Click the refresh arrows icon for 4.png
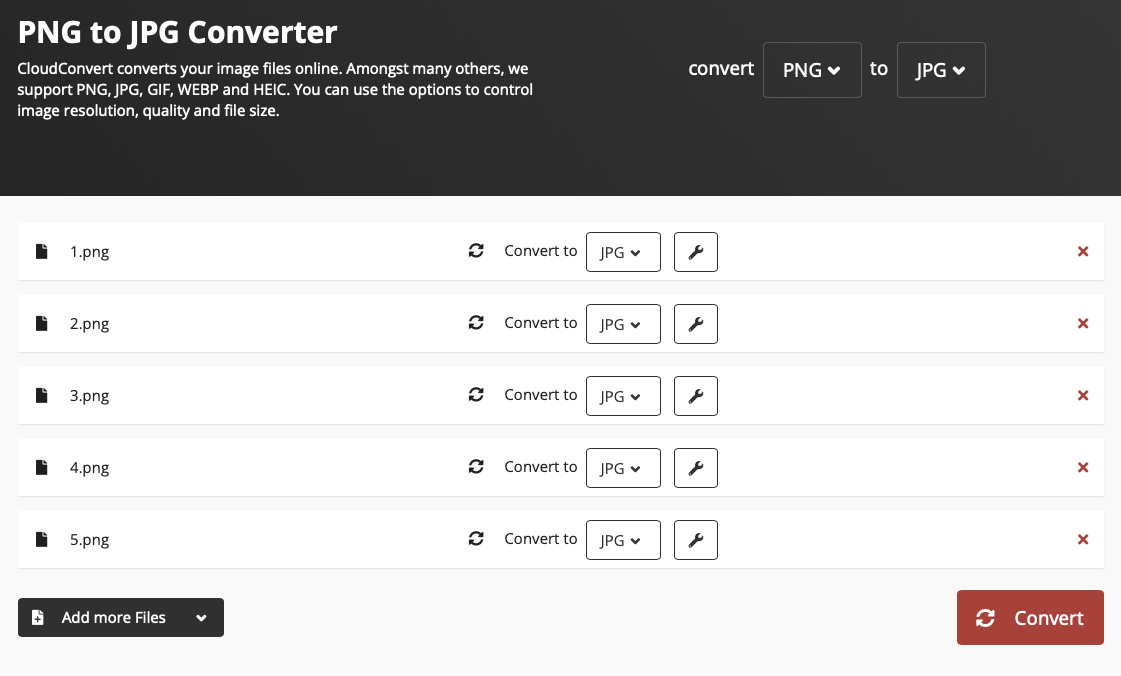 [x=476, y=467]
